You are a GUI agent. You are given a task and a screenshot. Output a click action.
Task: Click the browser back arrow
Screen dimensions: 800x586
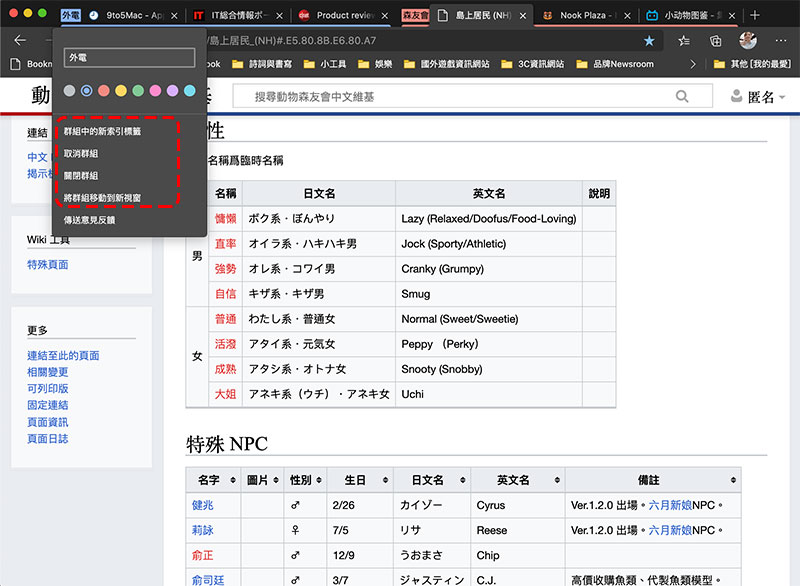tap(20, 40)
